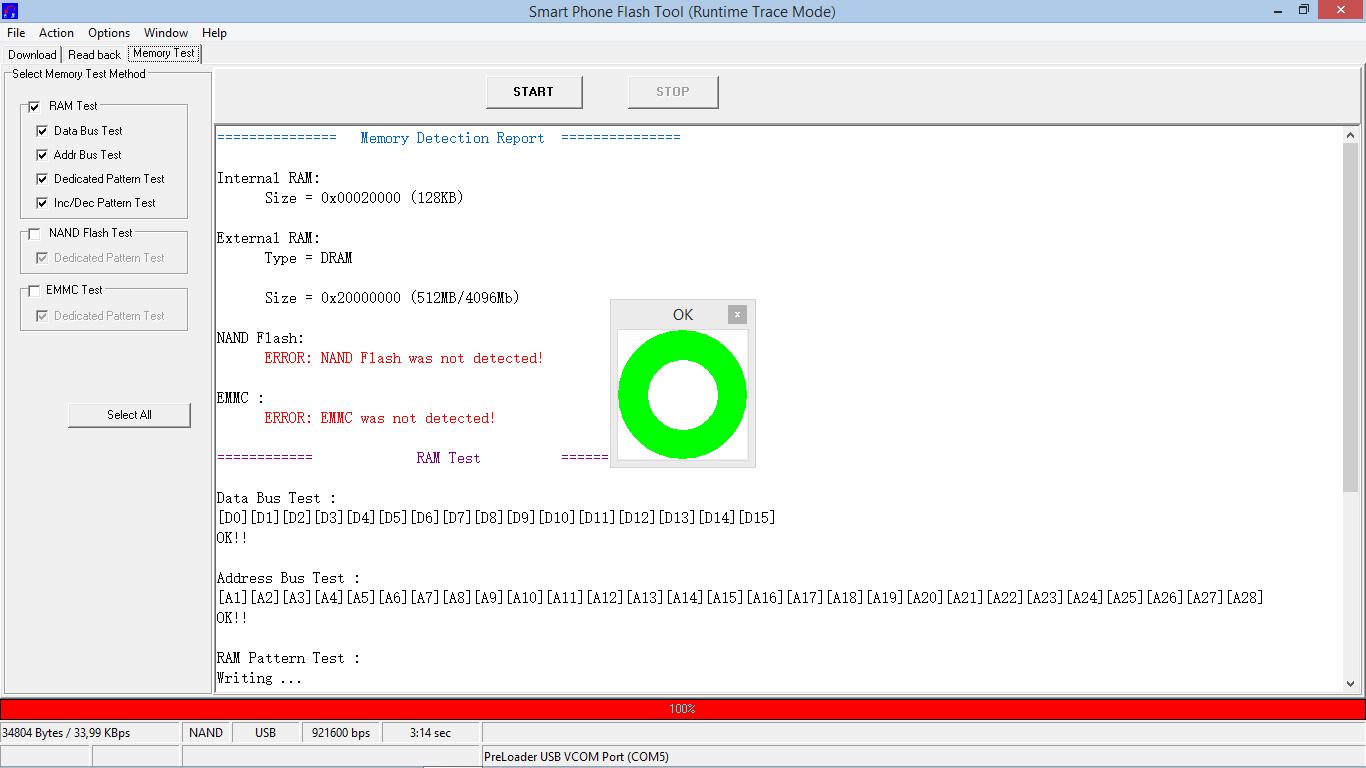This screenshot has height=768, width=1366.
Task: Click the External RAM: heading line
Action: 268,238
